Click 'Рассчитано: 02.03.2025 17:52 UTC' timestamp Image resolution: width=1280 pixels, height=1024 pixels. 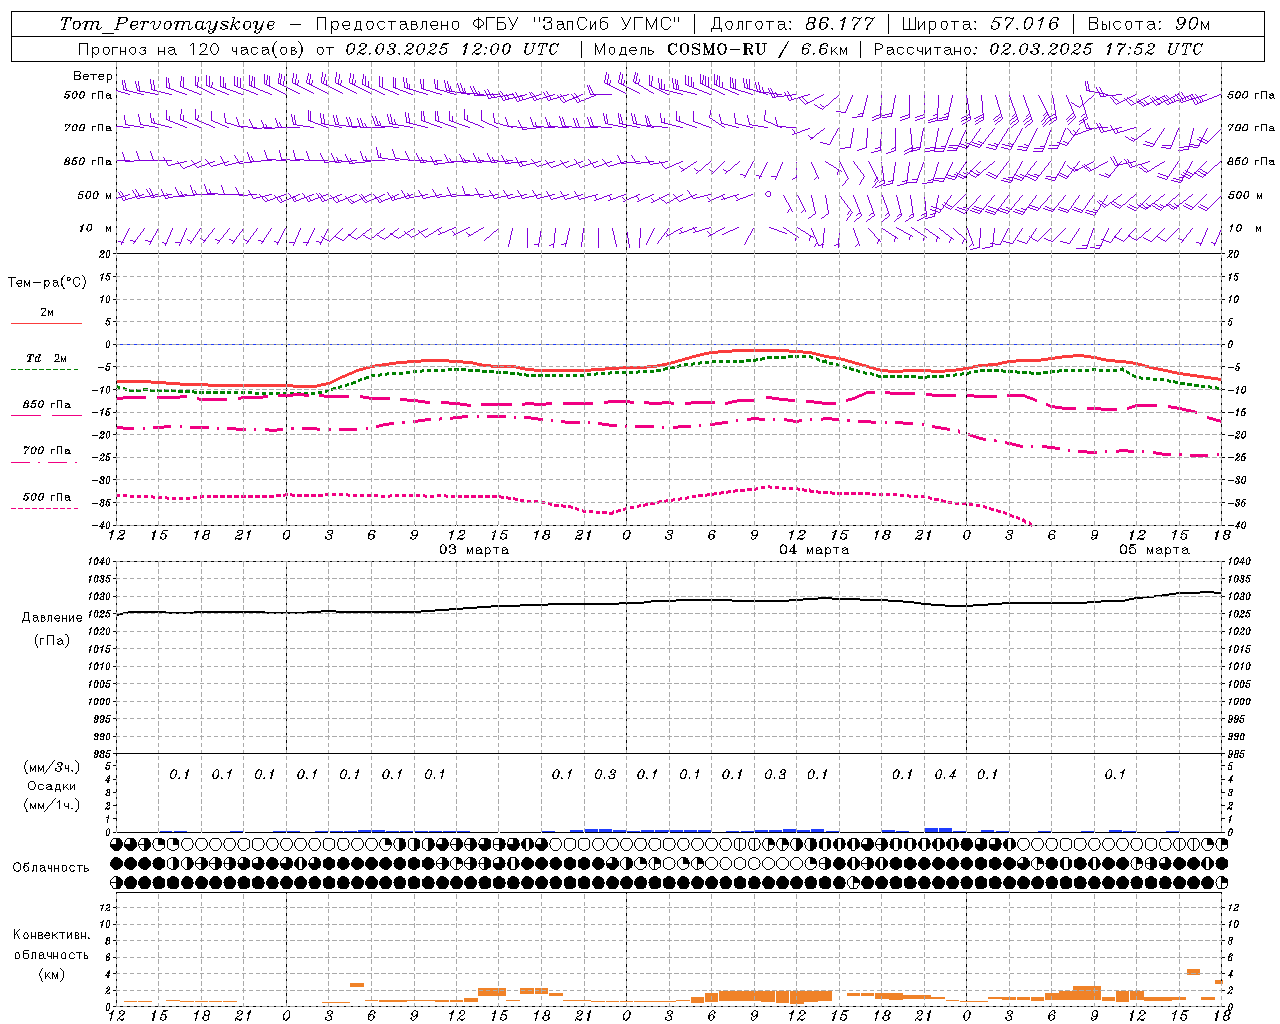click(1038, 49)
